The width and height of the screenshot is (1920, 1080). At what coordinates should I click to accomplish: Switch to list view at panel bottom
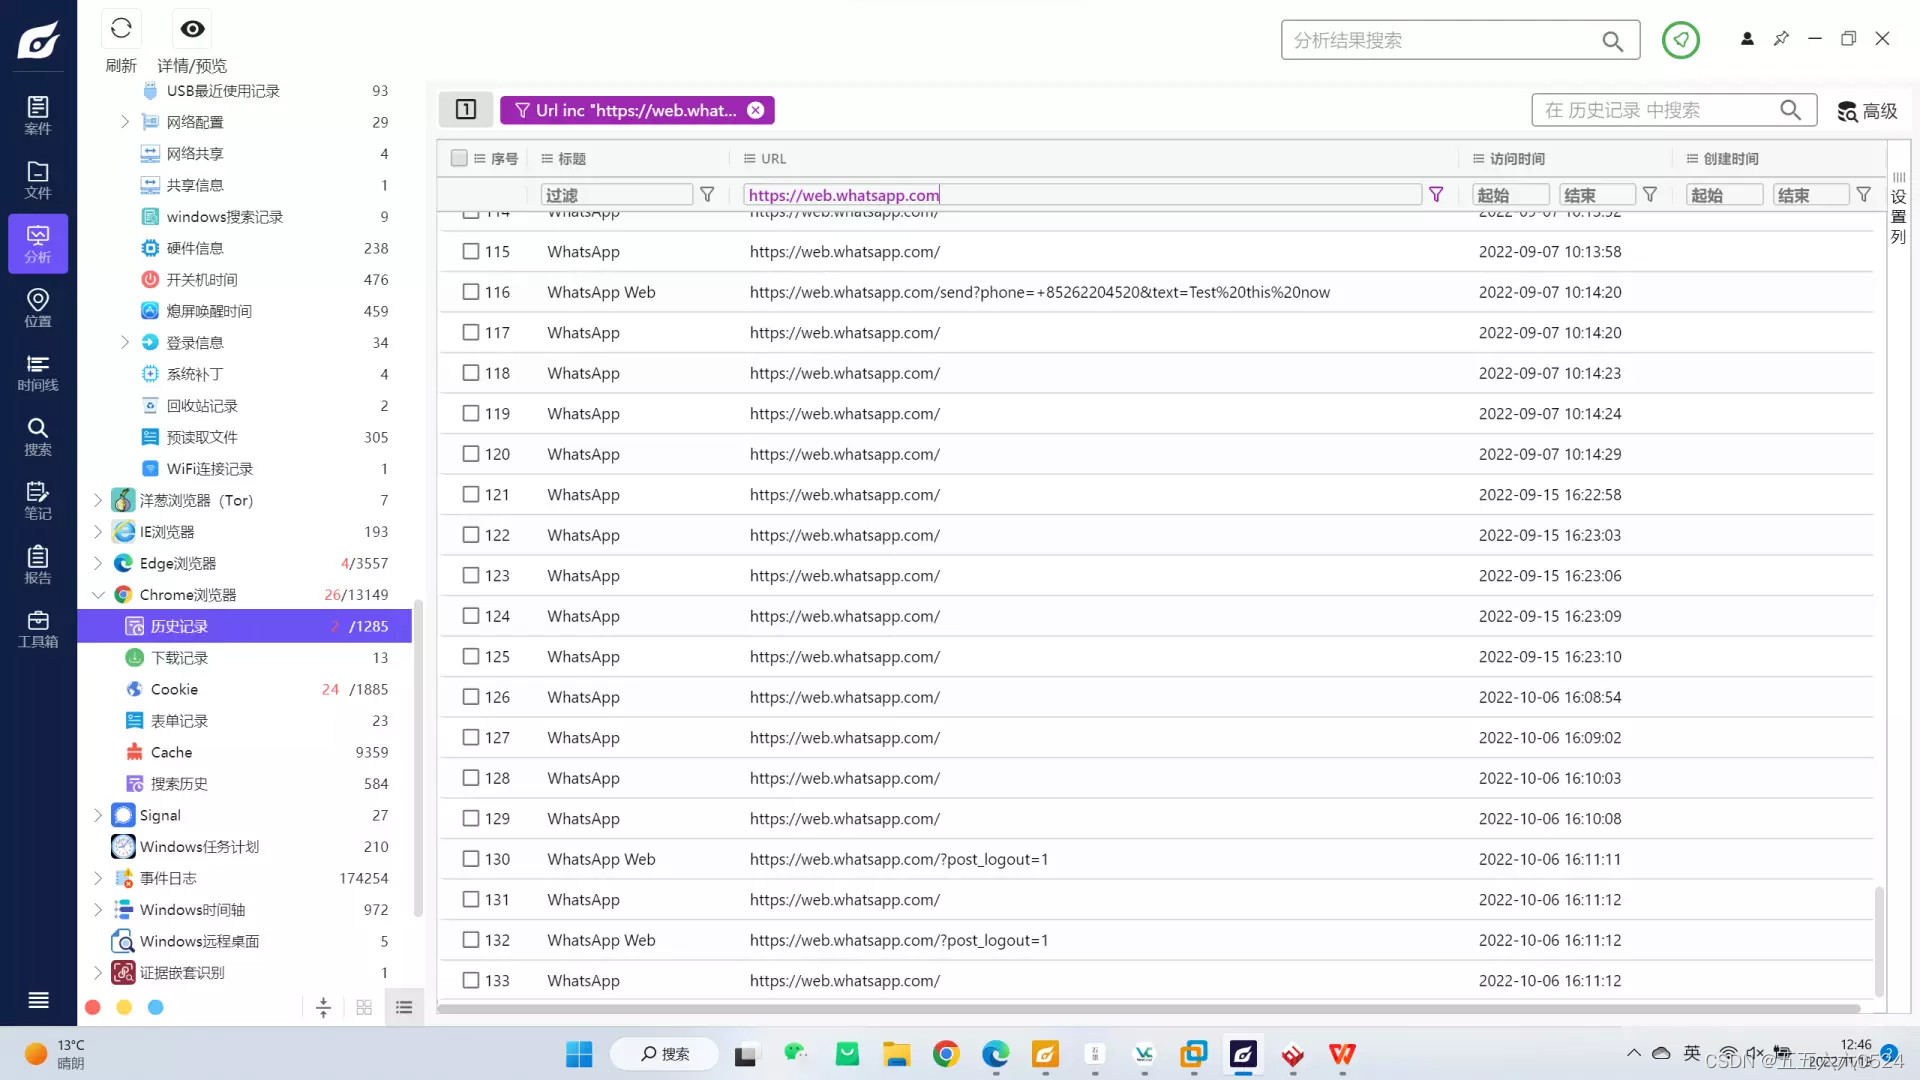click(404, 1008)
